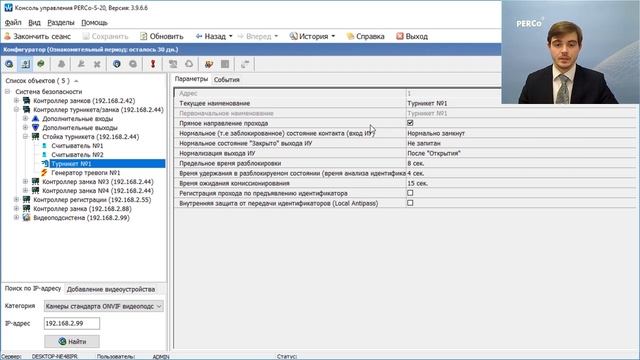The image size is (640, 360).
Task: Expand Видеоподсистема (192.168.2.99) node
Action: 16,218
